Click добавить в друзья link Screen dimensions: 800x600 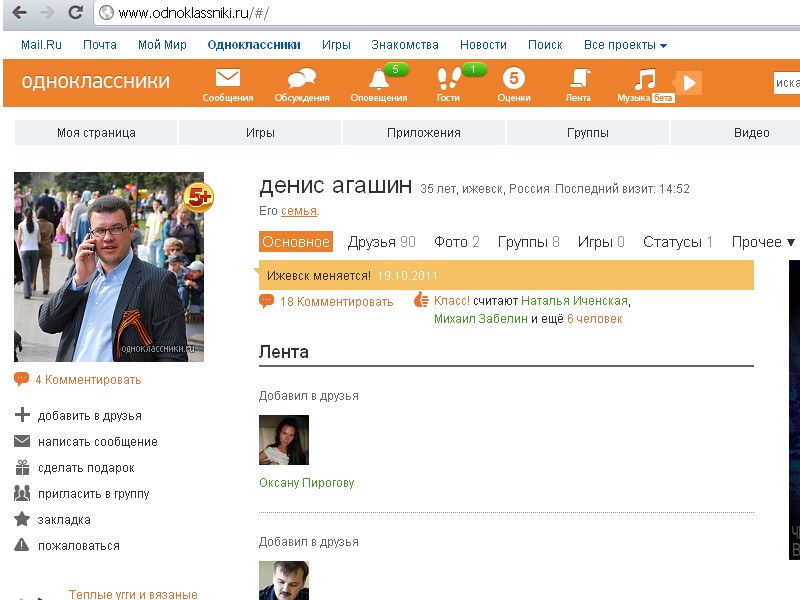pos(89,416)
